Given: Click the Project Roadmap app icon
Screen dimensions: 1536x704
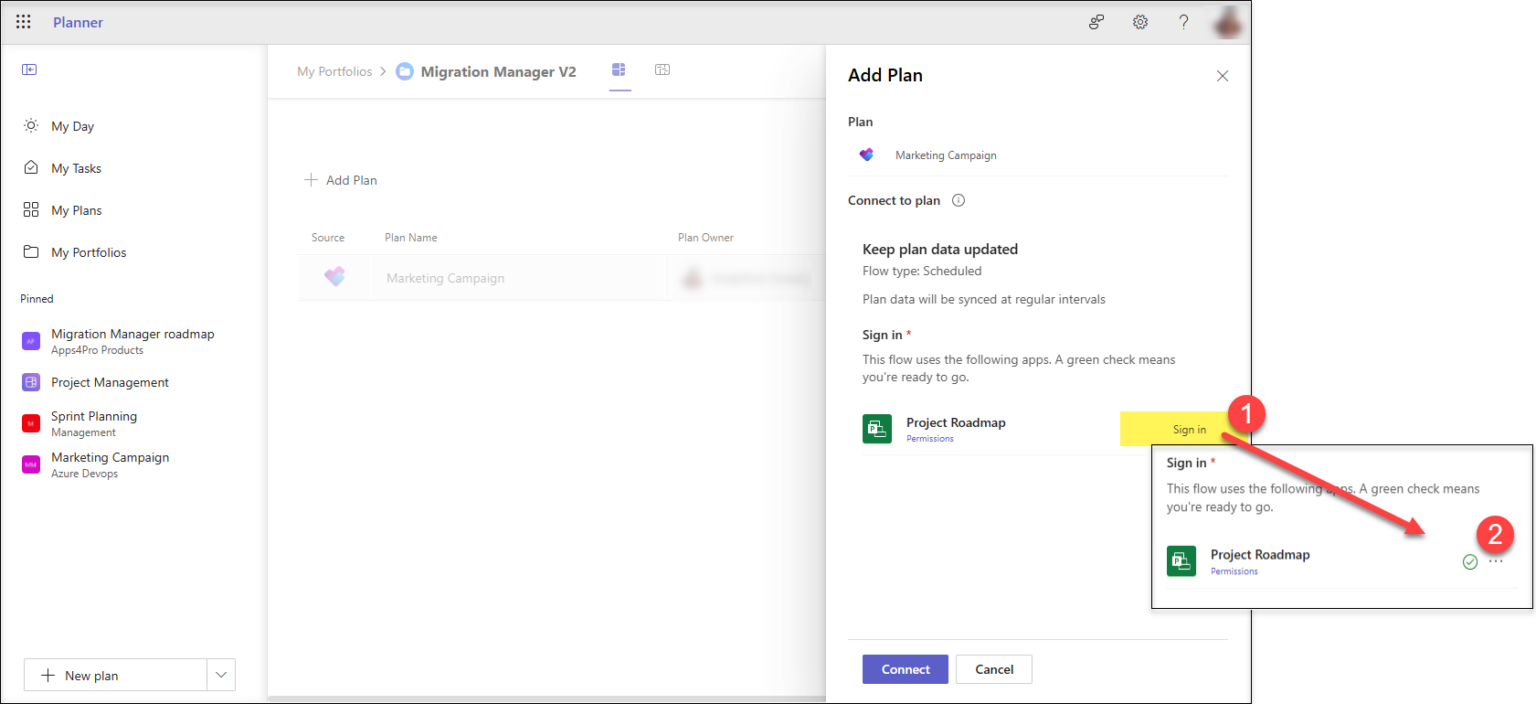Looking at the screenshot, I should click(x=877, y=428).
